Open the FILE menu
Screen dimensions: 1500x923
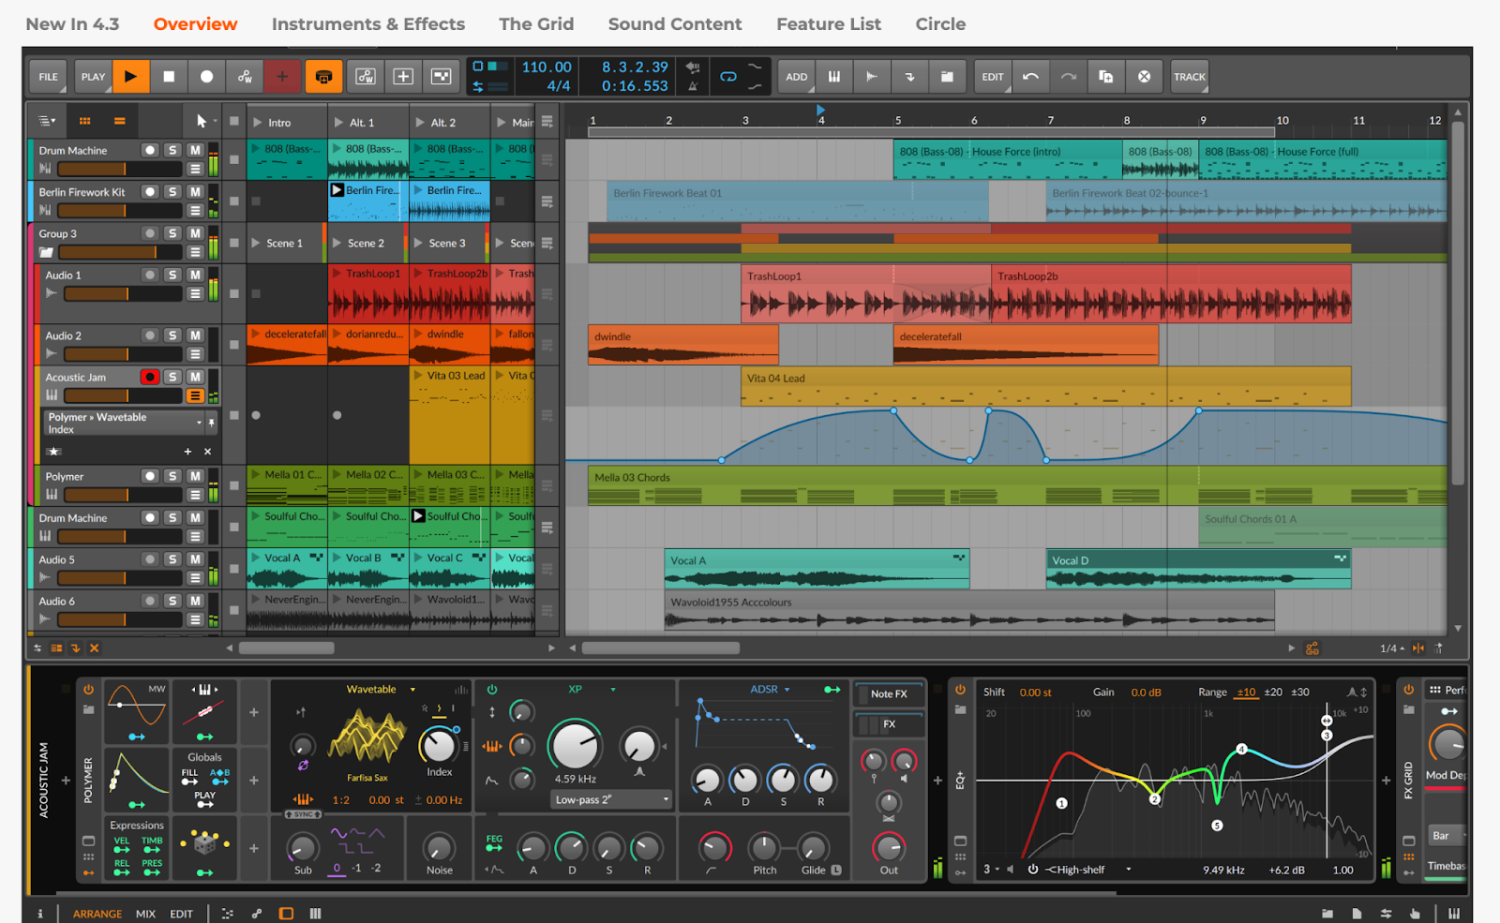[x=47, y=76]
